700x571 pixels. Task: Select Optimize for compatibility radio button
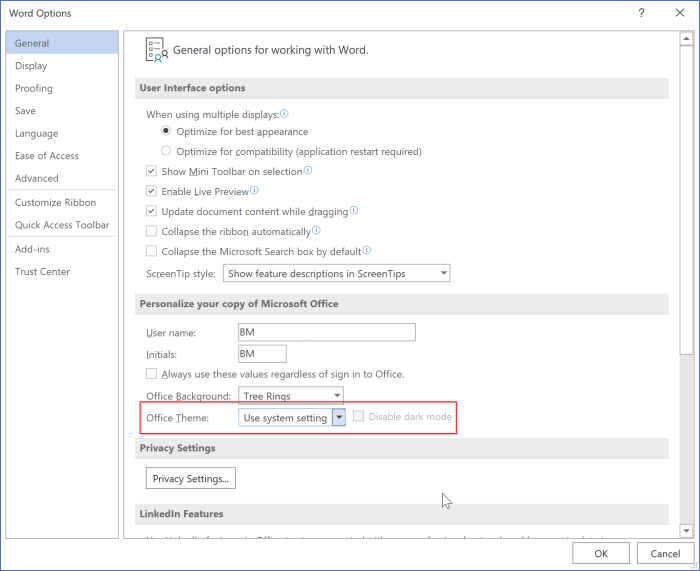(166, 151)
